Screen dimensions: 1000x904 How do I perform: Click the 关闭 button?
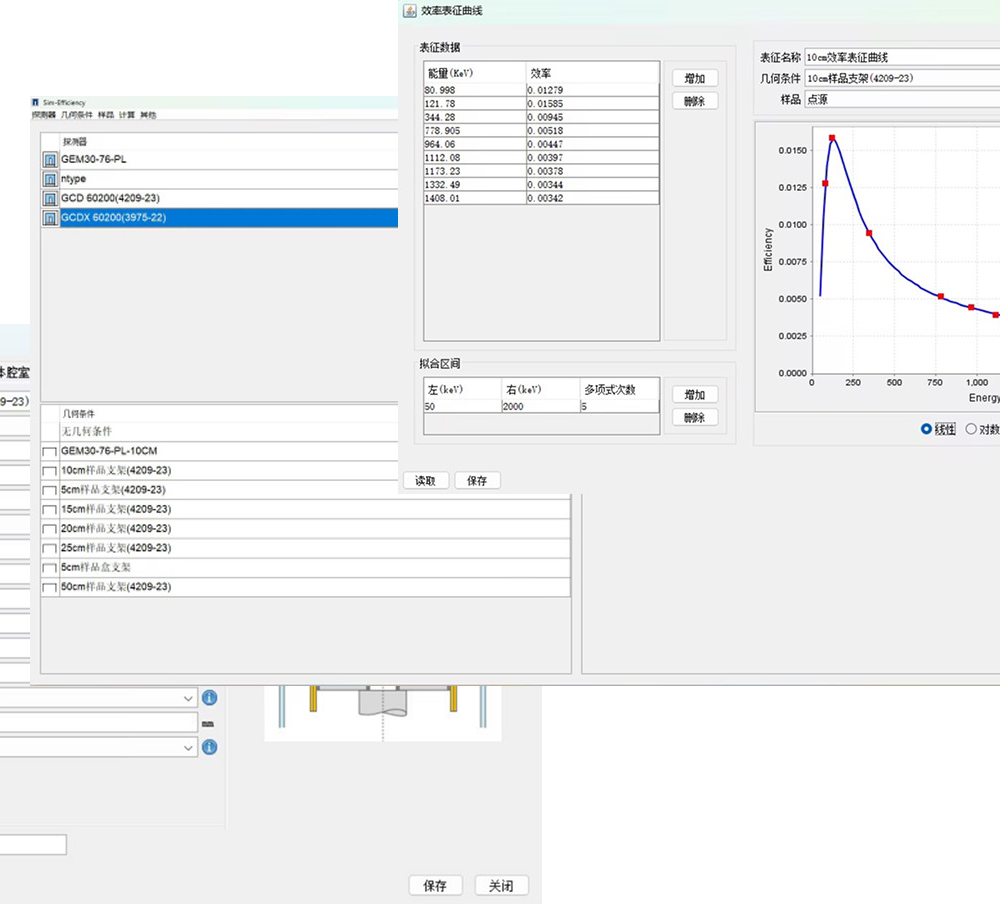pos(501,885)
